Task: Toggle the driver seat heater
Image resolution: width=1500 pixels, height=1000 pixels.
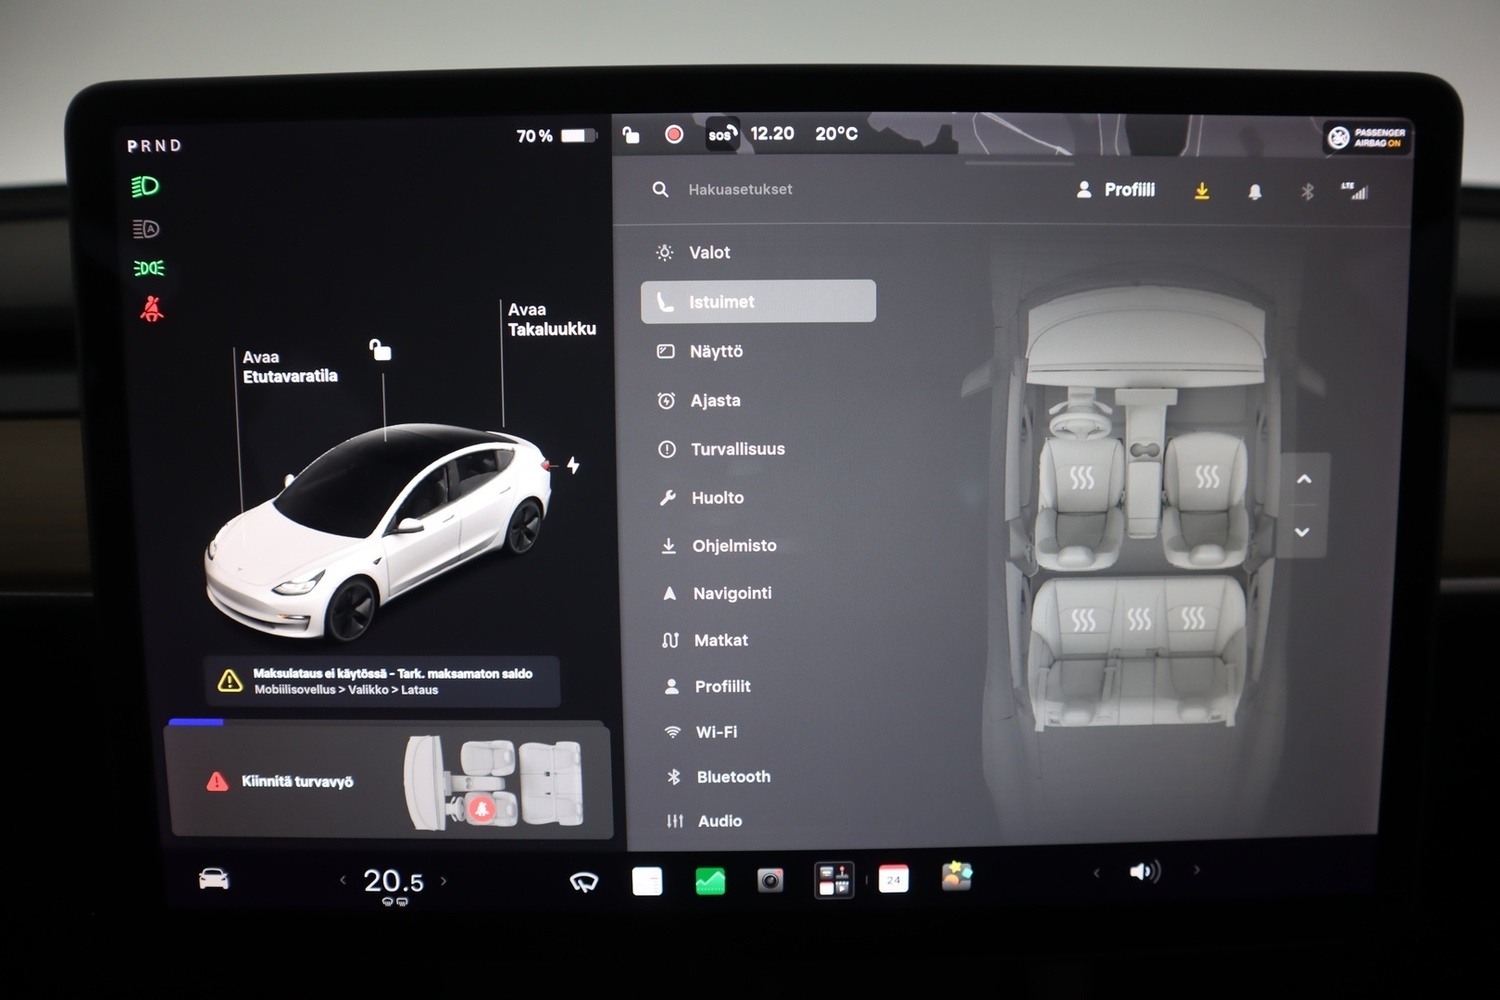Action: pos(1082,478)
